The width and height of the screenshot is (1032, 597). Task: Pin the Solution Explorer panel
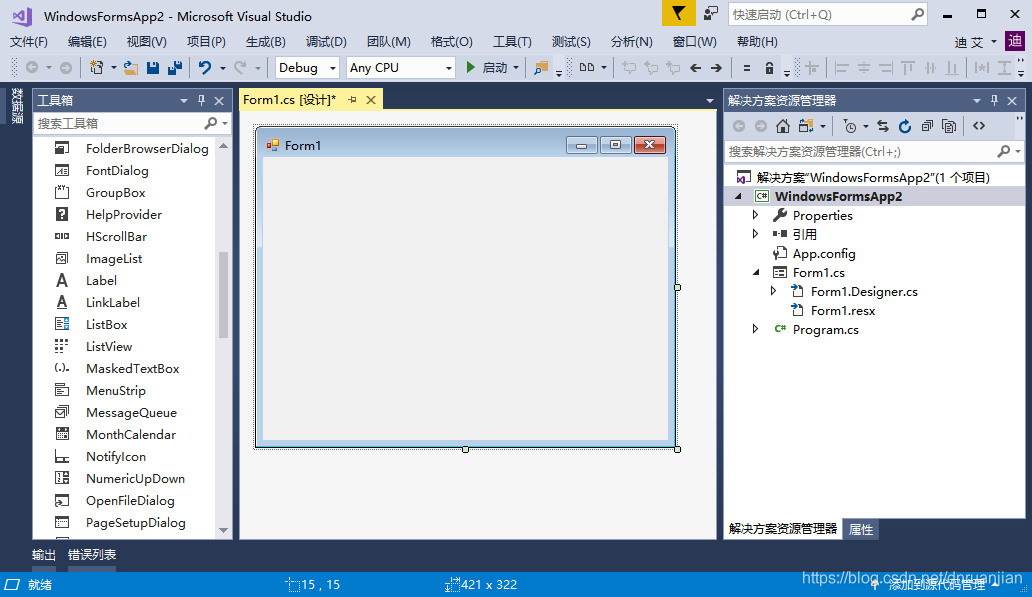(994, 100)
